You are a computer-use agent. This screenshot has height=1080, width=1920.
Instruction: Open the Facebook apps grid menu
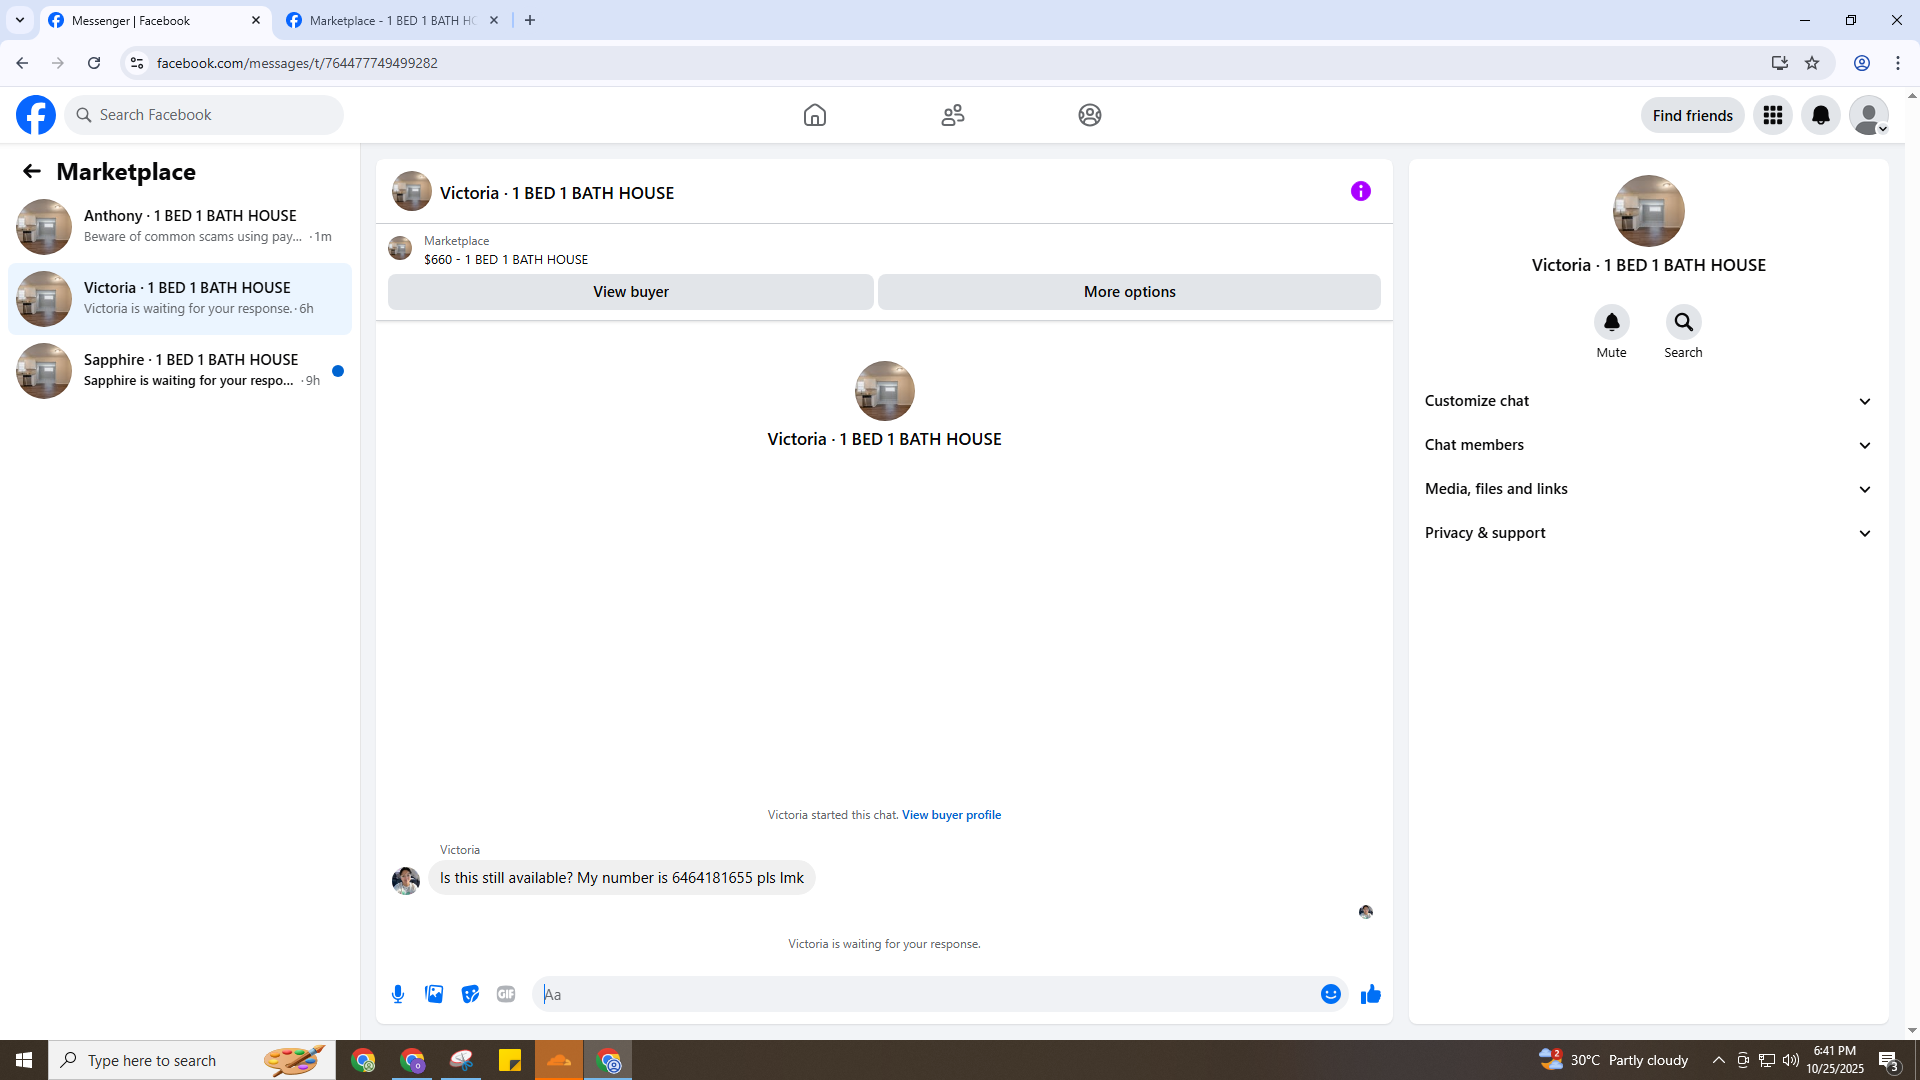(x=1772, y=115)
